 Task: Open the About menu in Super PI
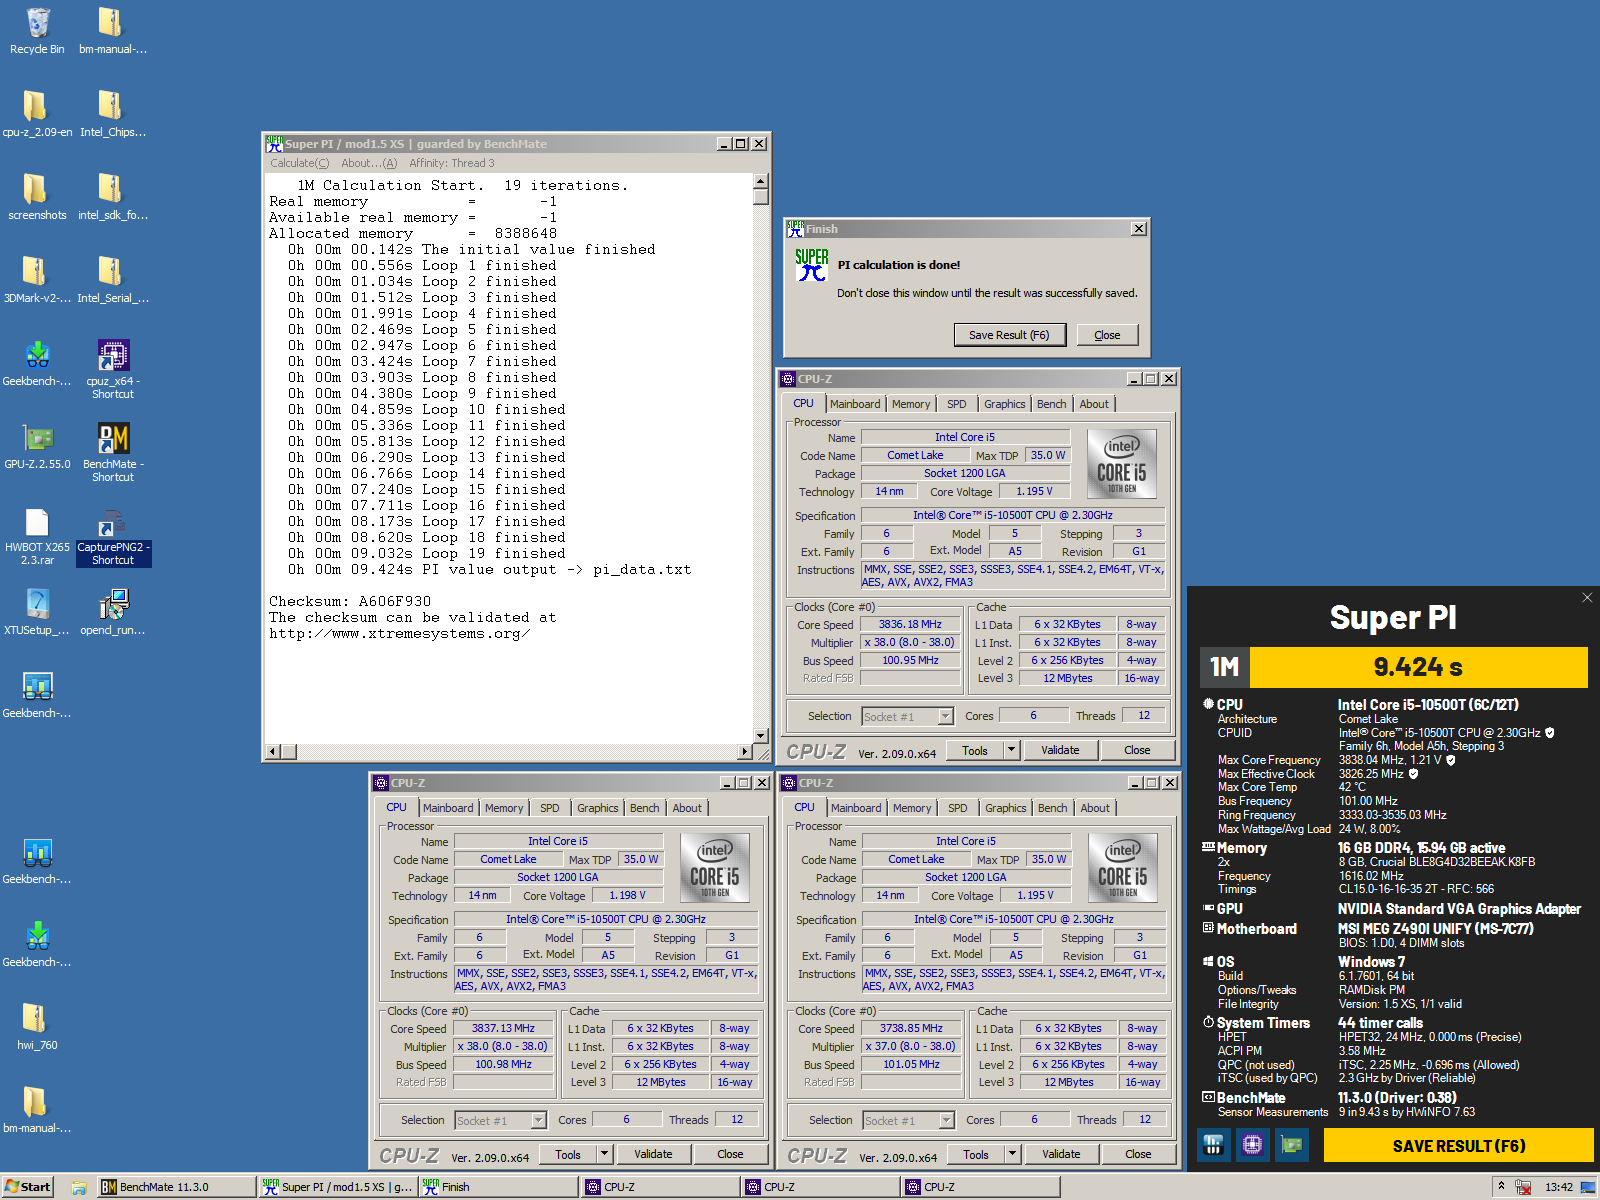pos(369,163)
